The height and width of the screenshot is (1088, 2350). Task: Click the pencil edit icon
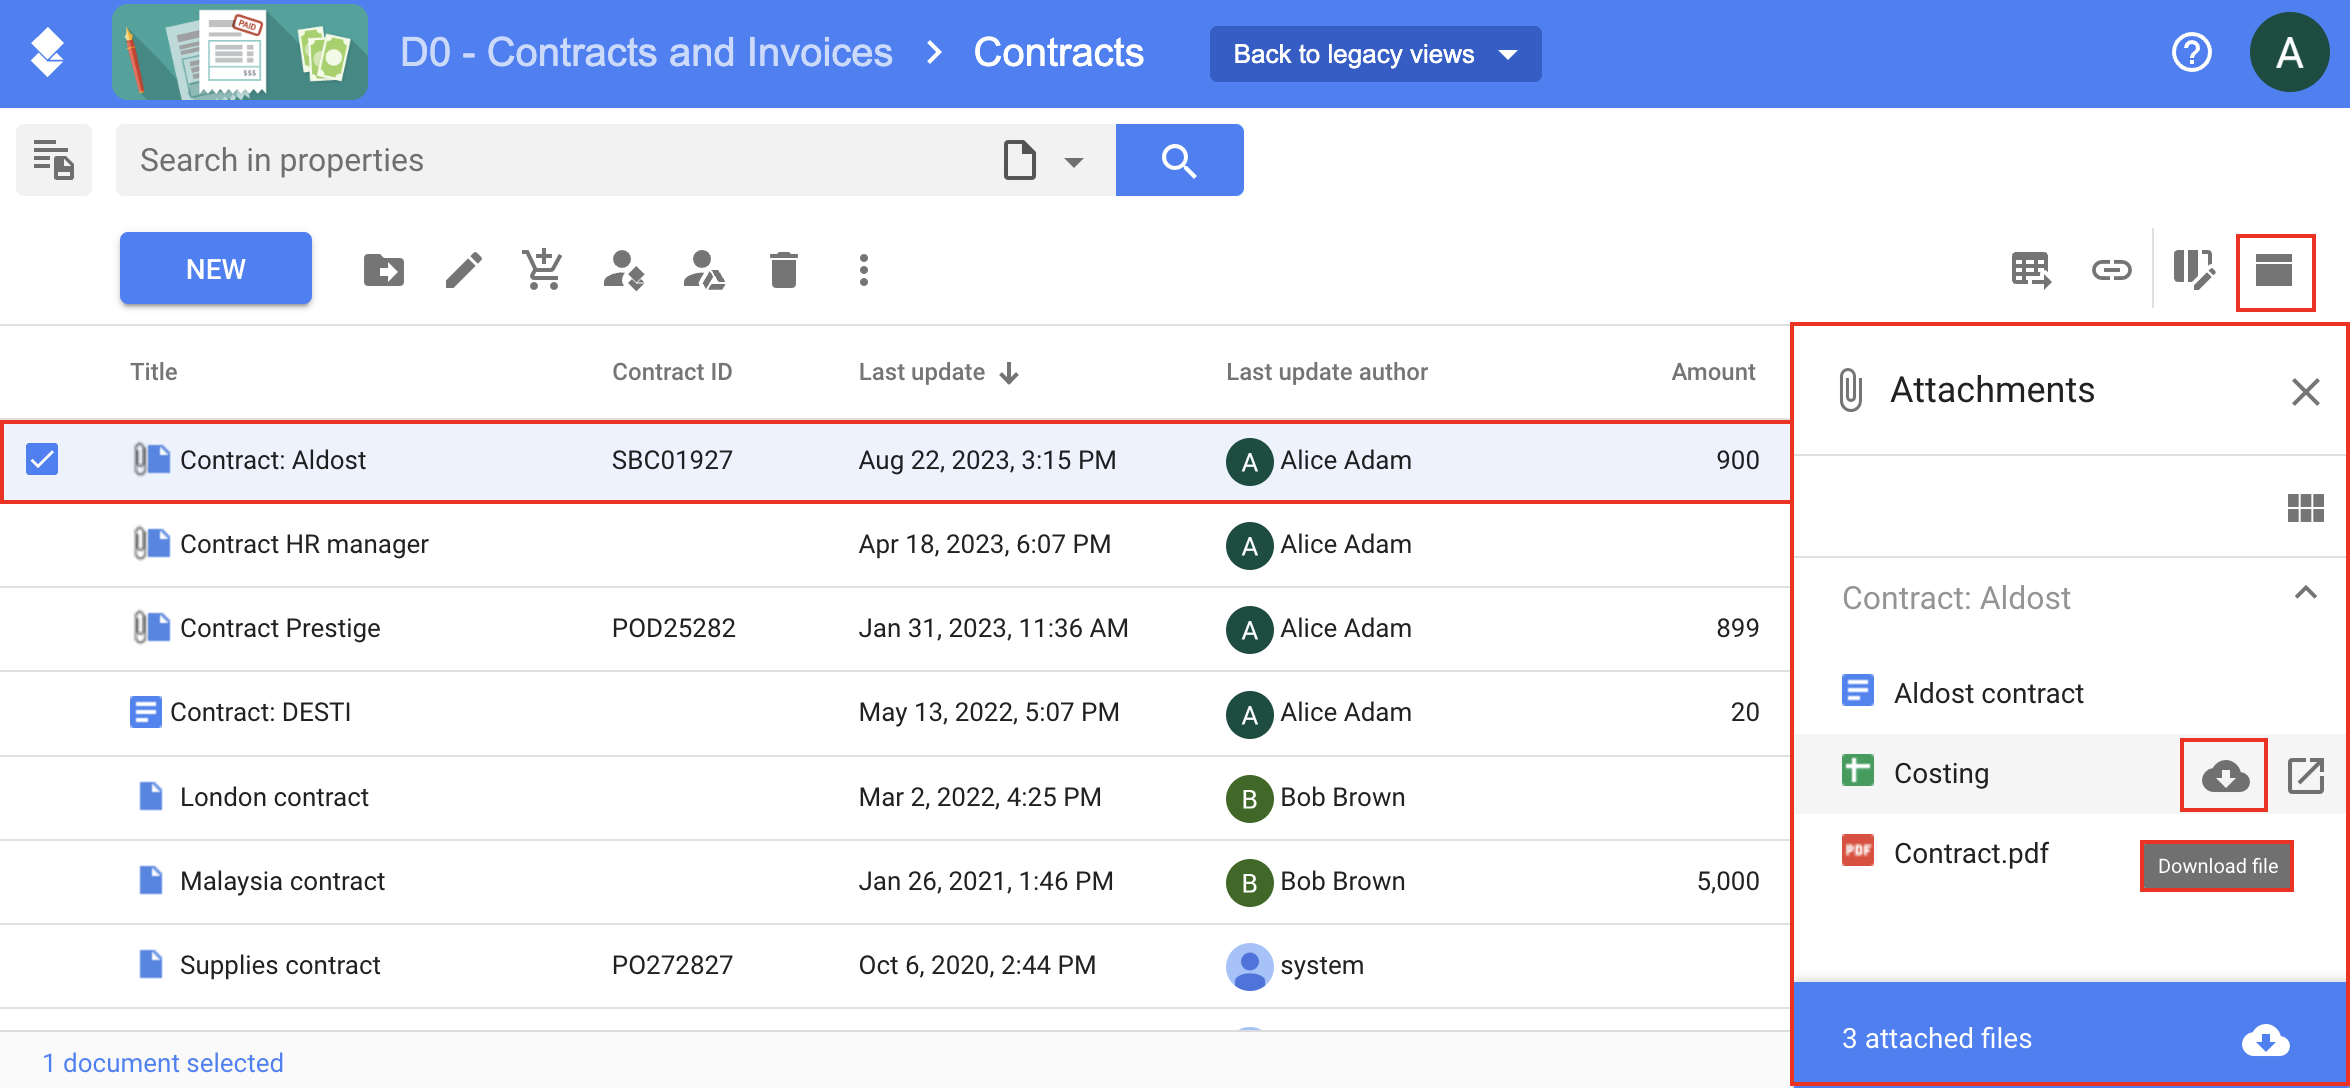[x=463, y=270]
